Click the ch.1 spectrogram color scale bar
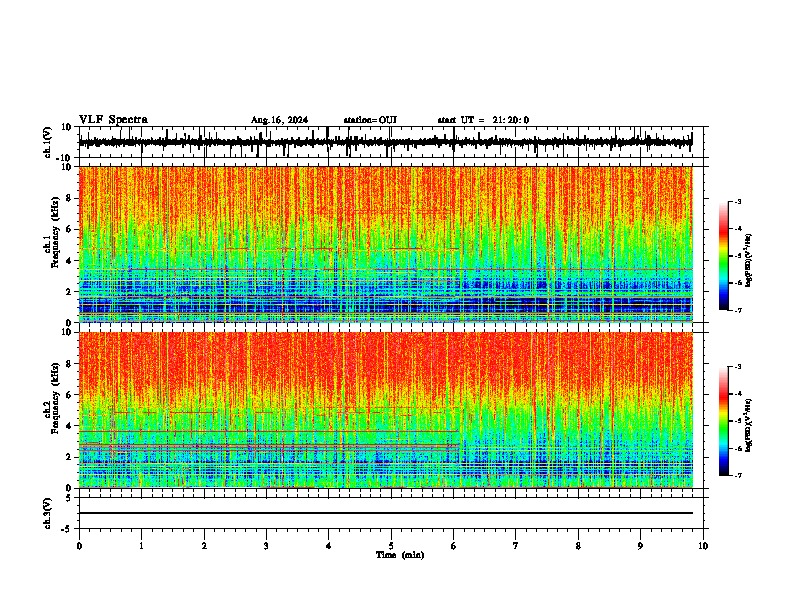Image resolution: width=792 pixels, height=612 pixels. 724,256
